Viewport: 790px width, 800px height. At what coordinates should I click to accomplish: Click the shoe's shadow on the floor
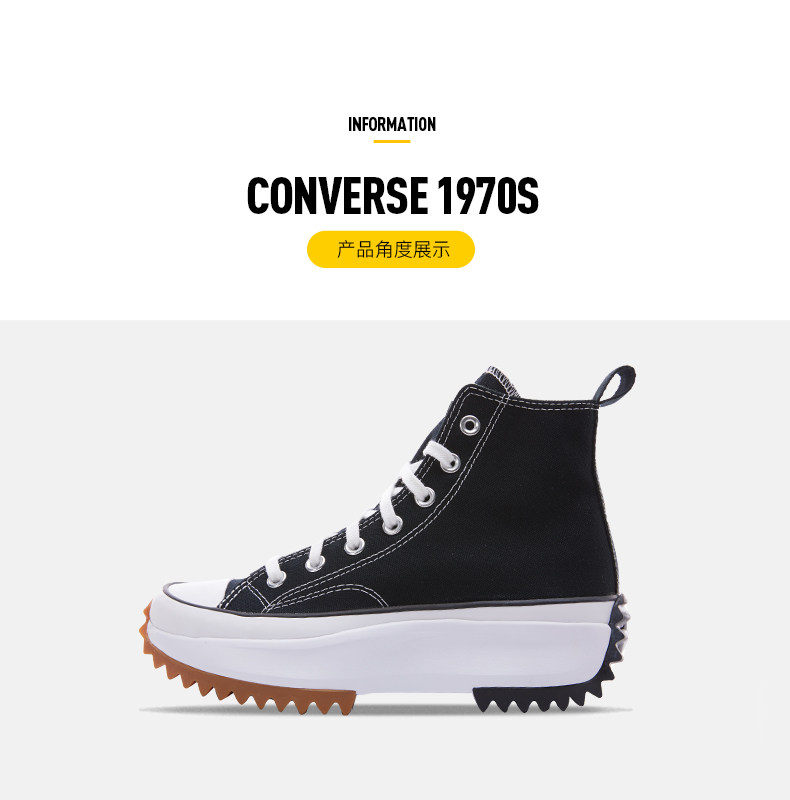point(385,710)
